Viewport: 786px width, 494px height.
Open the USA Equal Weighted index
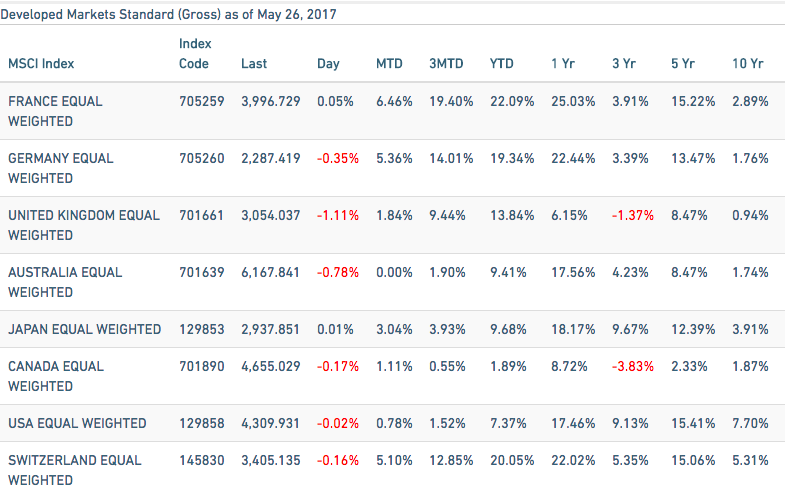[x=77, y=423]
